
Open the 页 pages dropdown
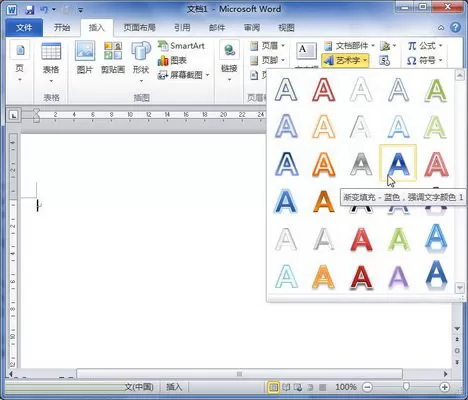[x=20, y=62]
